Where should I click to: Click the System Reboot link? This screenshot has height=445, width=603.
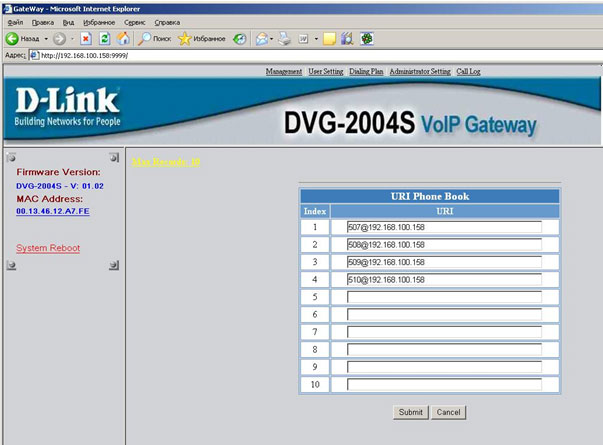(48, 248)
